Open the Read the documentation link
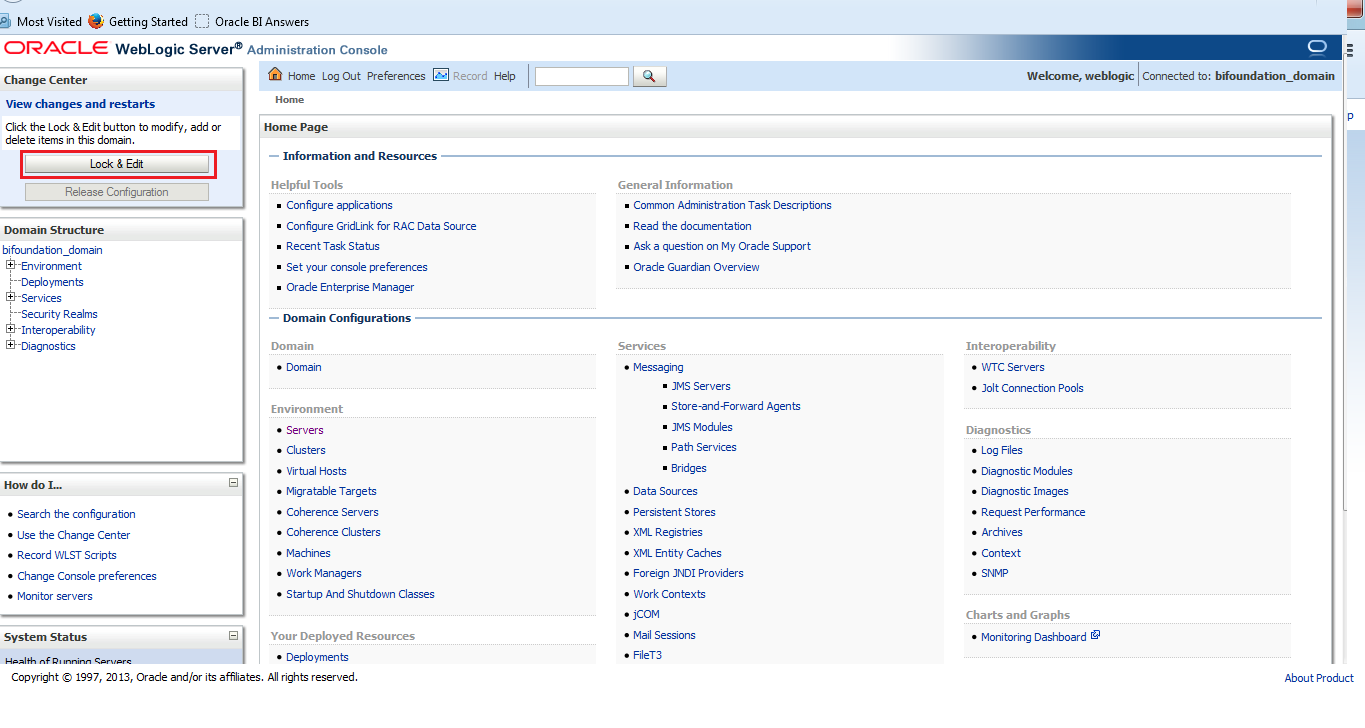Screen dimensions: 1365x728 click(x=692, y=226)
